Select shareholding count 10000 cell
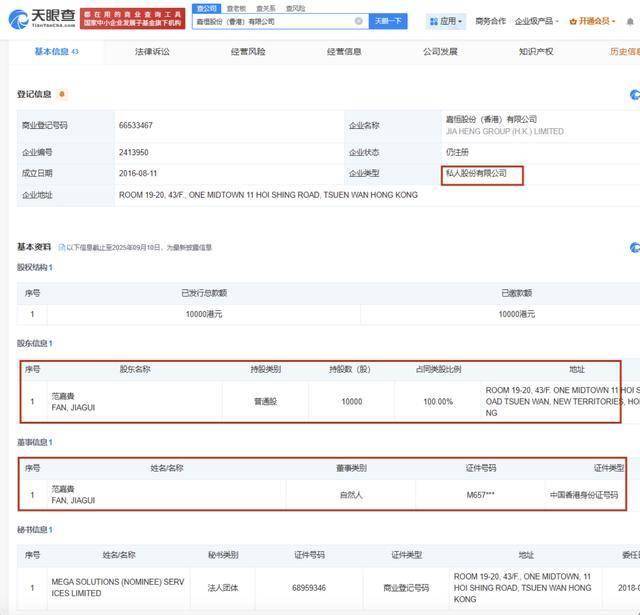Viewport: 640px width, 615px height. tap(352, 402)
